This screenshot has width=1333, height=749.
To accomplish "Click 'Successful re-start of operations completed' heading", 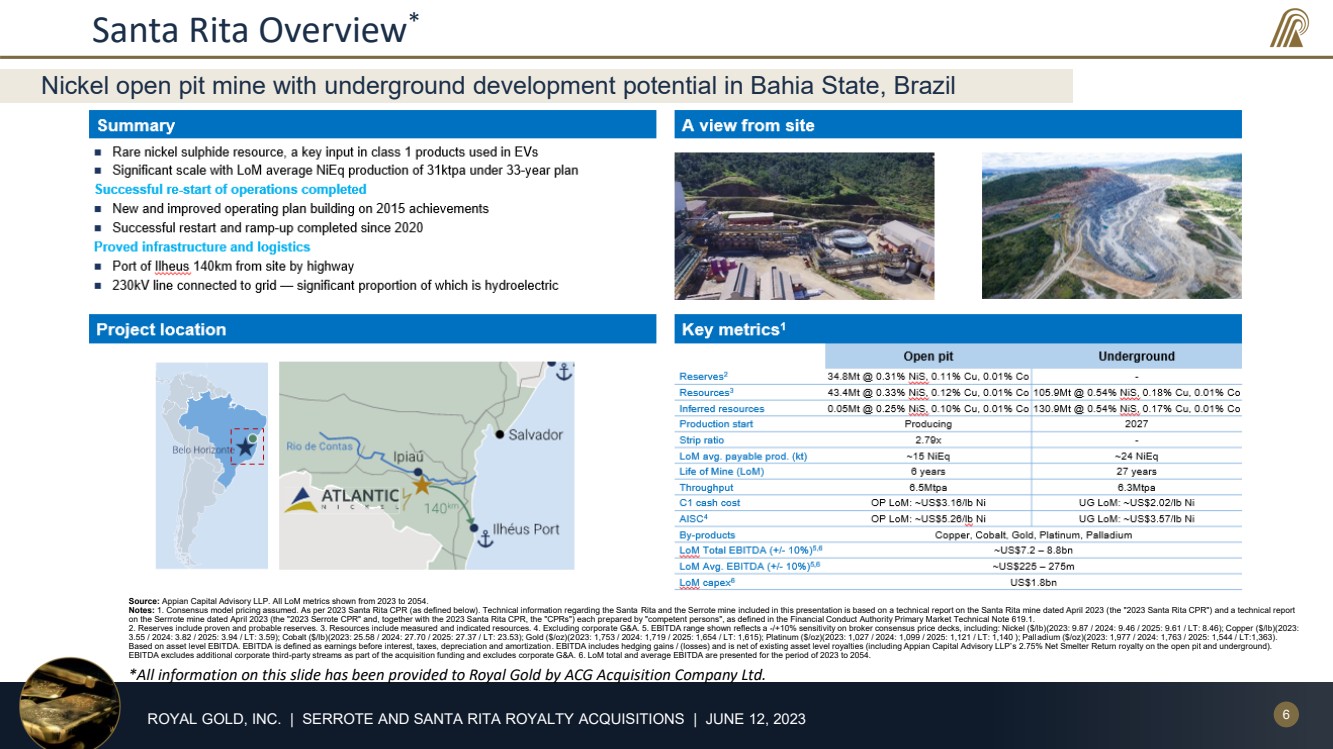I will pos(230,189).
